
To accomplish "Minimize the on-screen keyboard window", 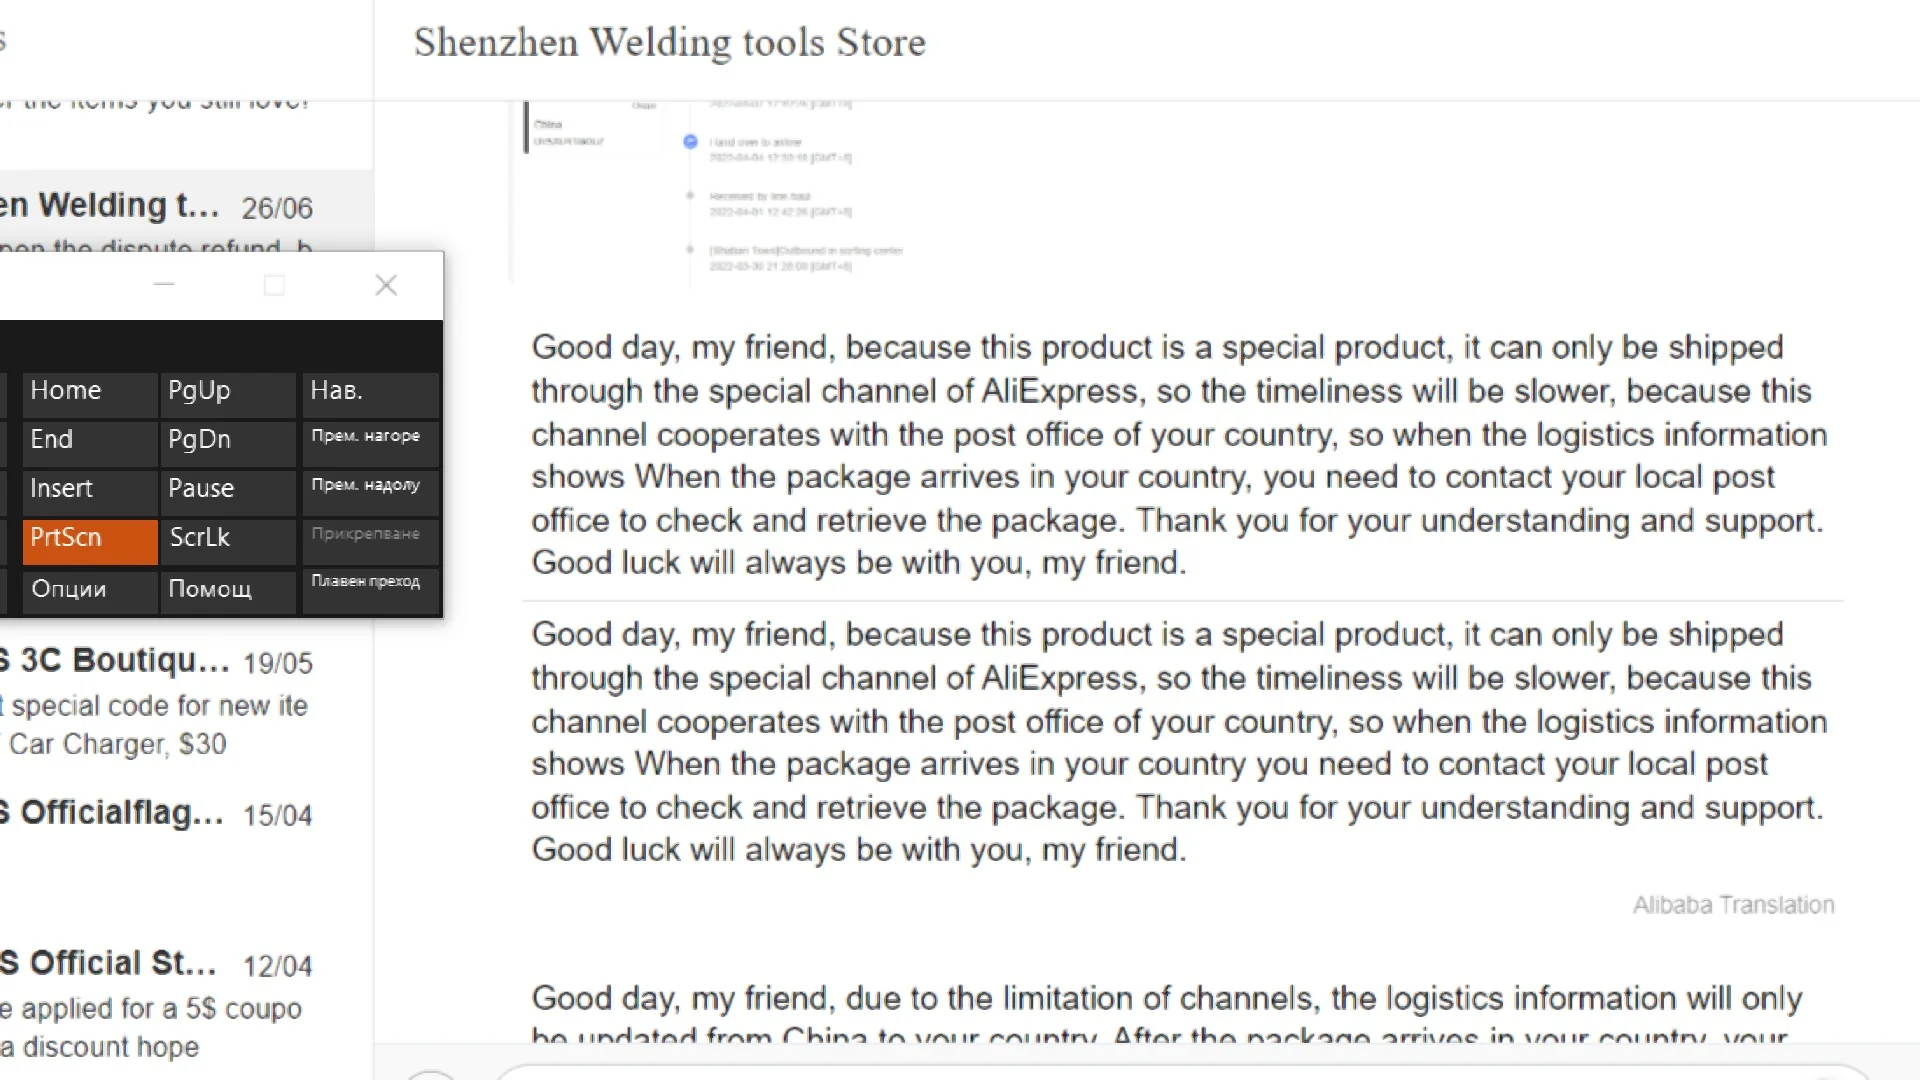I will 164,286.
